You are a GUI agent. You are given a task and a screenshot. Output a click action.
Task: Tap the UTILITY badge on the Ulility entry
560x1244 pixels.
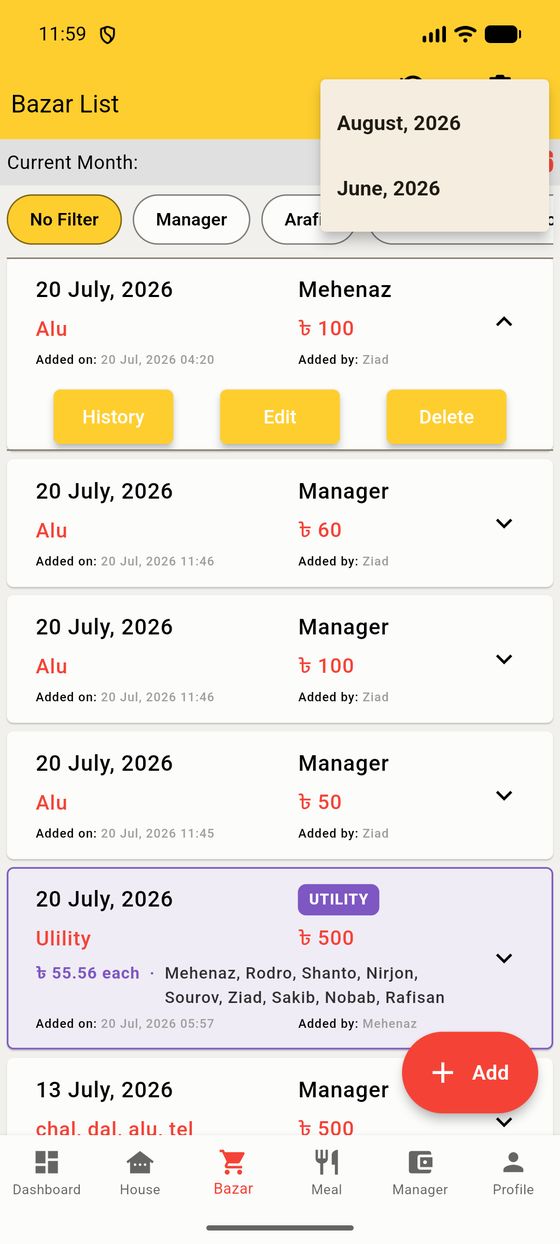click(338, 899)
